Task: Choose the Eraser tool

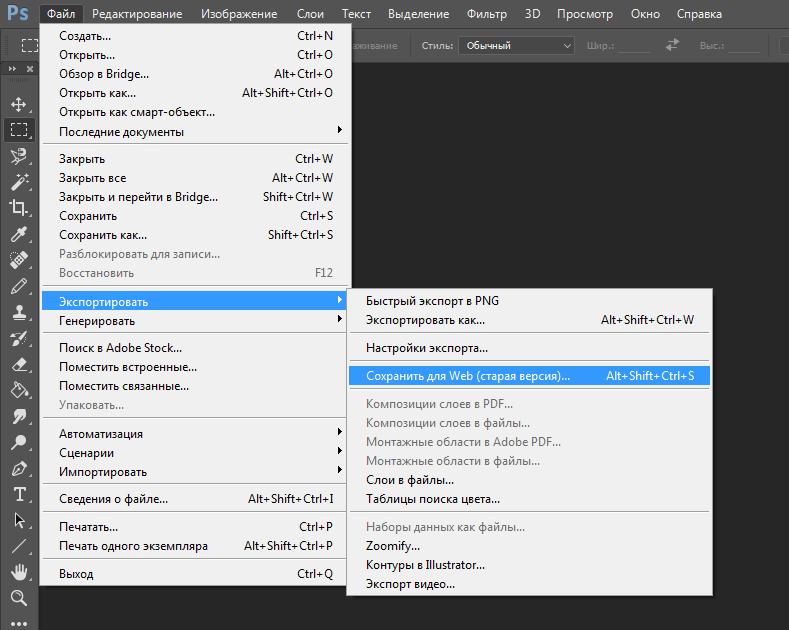Action: pos(18,364)
